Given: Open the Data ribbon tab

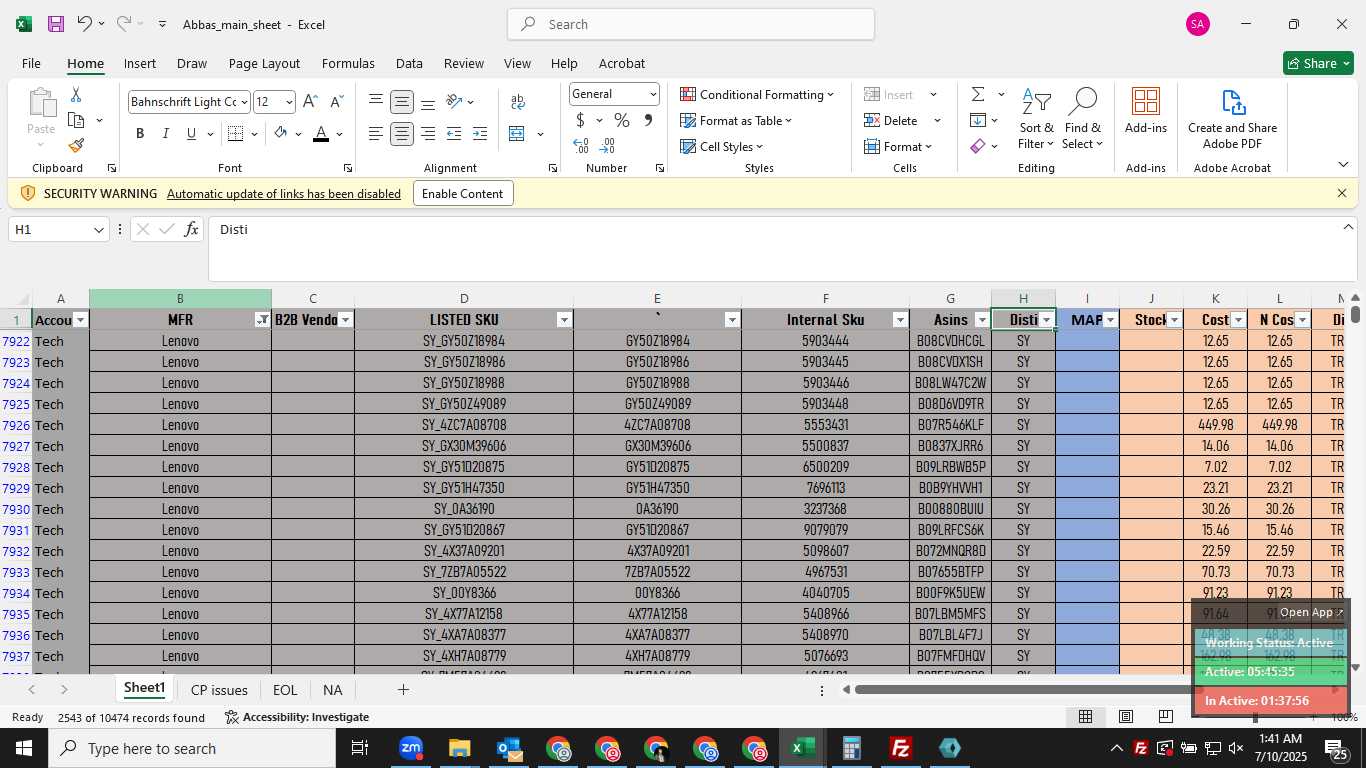Looking at the screenshot, I should click(409, 63).
